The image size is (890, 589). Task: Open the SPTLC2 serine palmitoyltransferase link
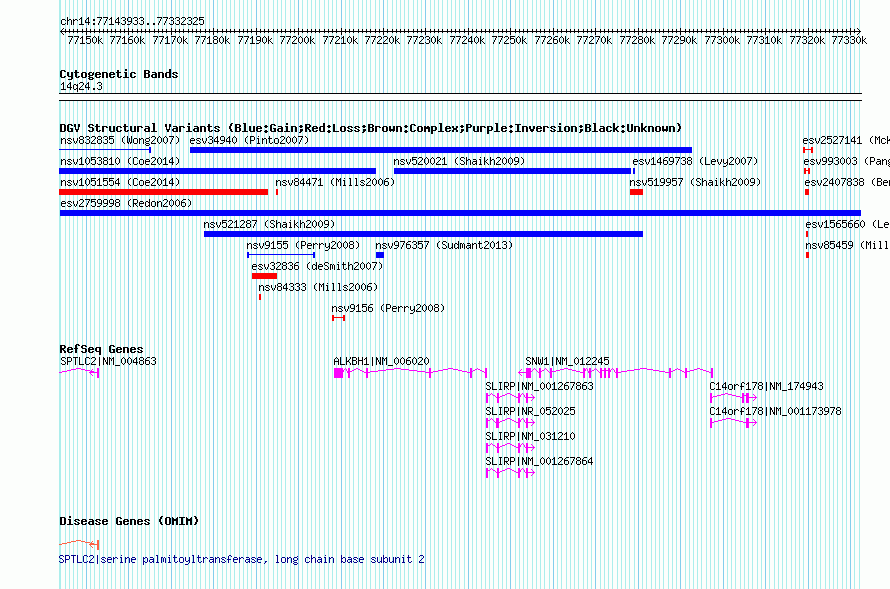242,559
